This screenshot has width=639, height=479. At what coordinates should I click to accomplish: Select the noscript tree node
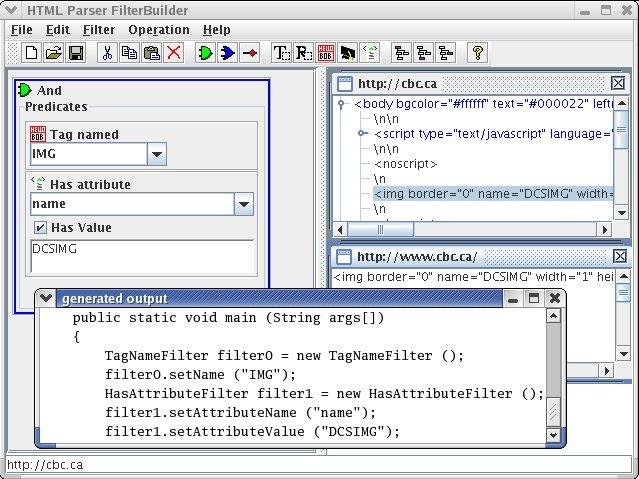point(405,164)
